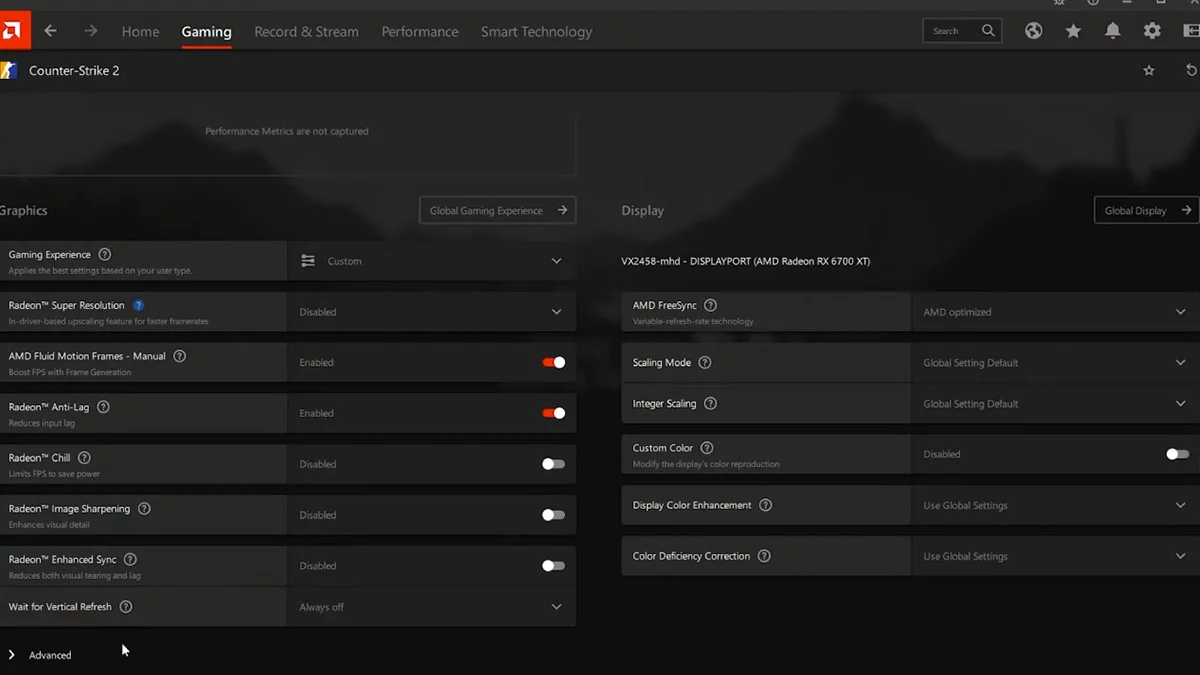Viewport: 1200px width, 675px height.
Task: Open help for Wait for Vertical Refresh
Action: pyautogui.click(x=126, y=607)
